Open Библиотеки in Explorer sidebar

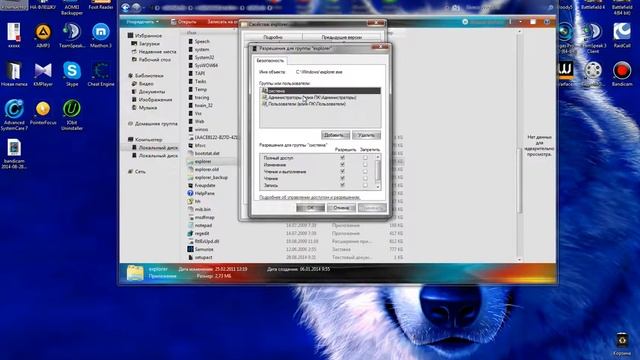(x=146, y=76)
